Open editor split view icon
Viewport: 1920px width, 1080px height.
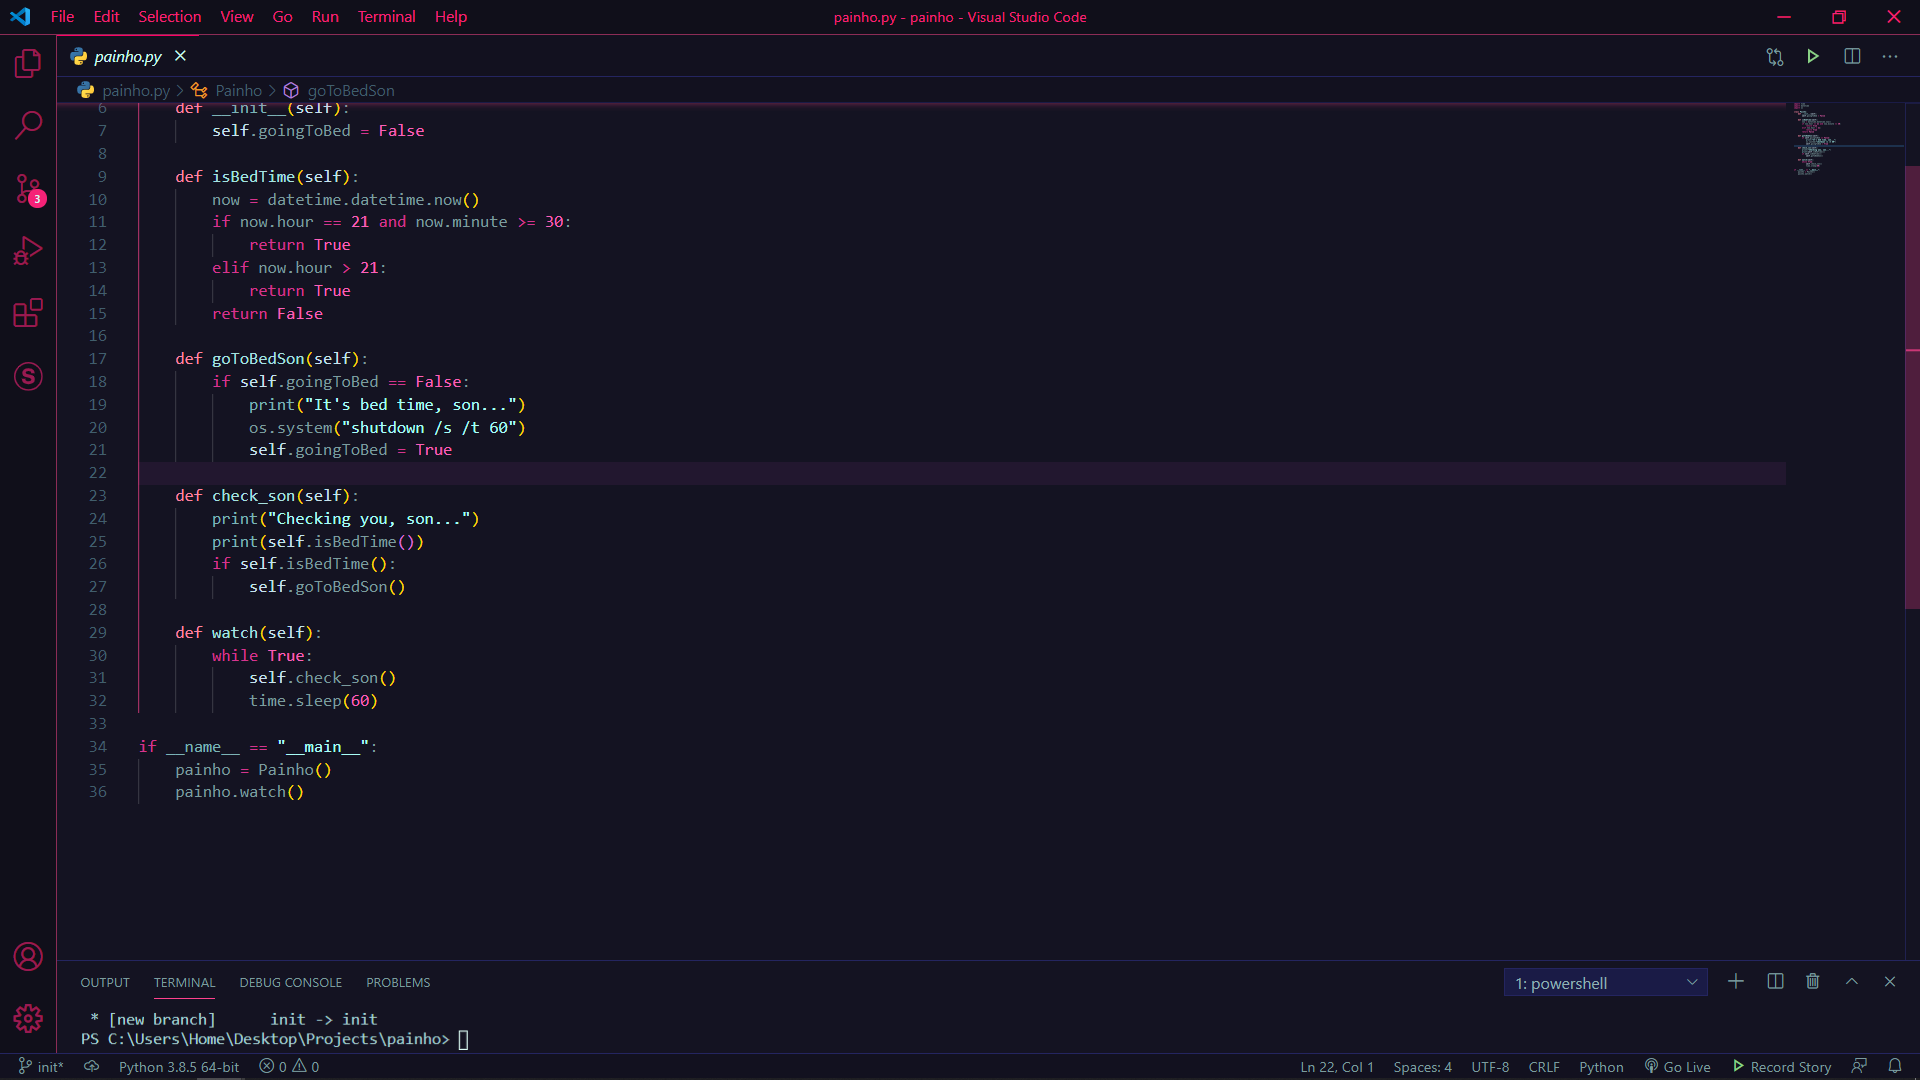[x=1852, y=56]
